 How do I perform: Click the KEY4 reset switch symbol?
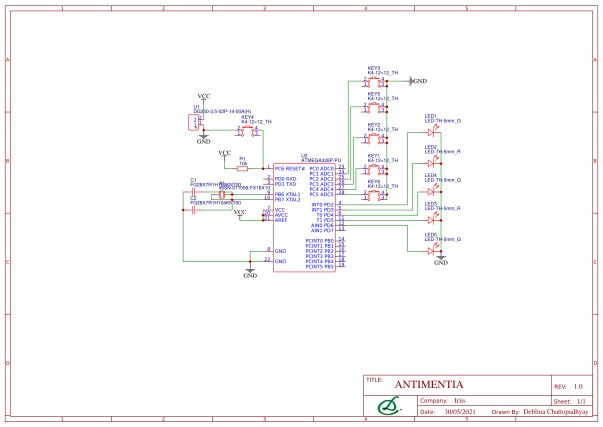click(248, 131)
